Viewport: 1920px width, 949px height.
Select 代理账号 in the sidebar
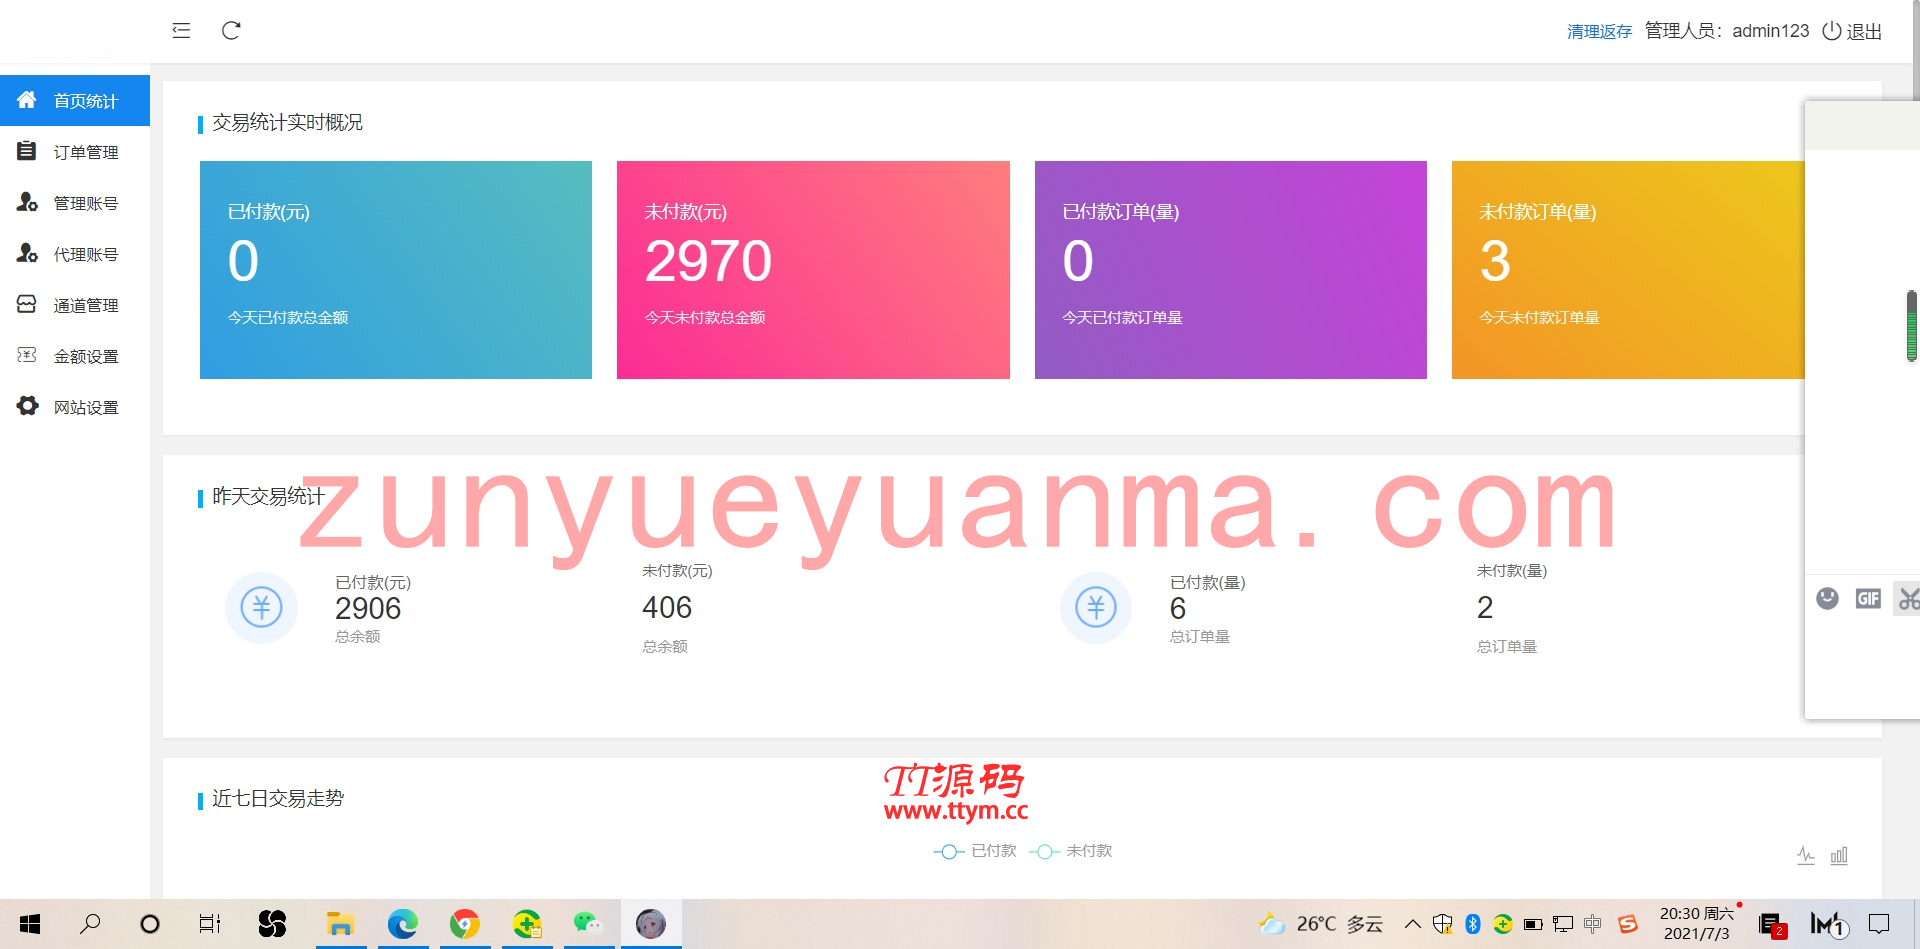coord(75,254)
